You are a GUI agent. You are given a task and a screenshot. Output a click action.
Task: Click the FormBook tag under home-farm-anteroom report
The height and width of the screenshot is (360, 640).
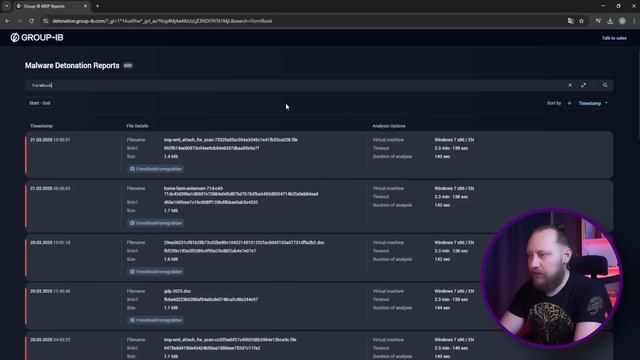coord(156,223)
